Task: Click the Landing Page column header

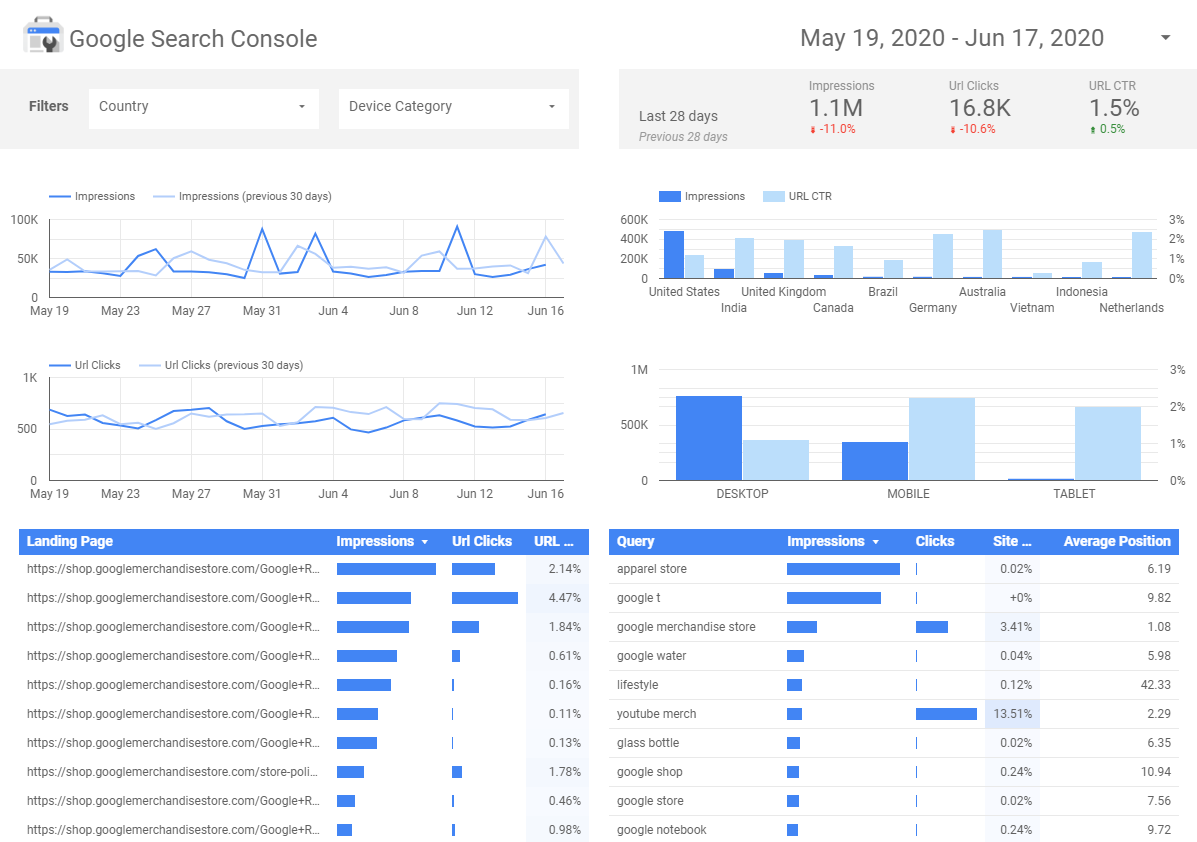Action: pos(70,541)
